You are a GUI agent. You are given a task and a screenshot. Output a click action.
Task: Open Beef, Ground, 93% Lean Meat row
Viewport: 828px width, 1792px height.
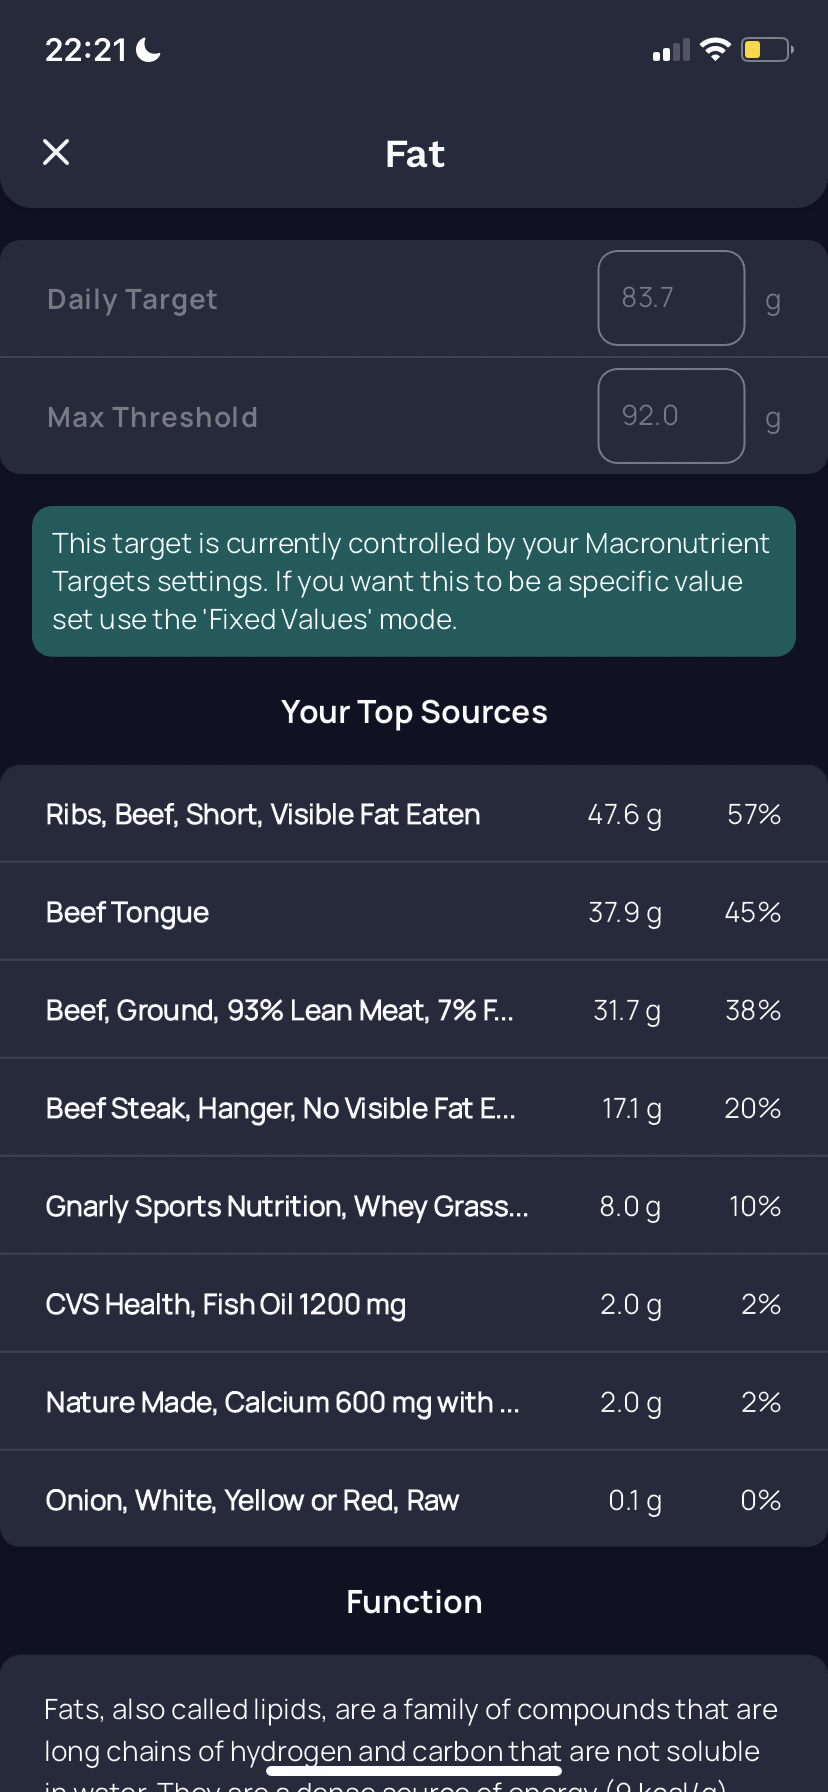click(x=414, y=1010)
